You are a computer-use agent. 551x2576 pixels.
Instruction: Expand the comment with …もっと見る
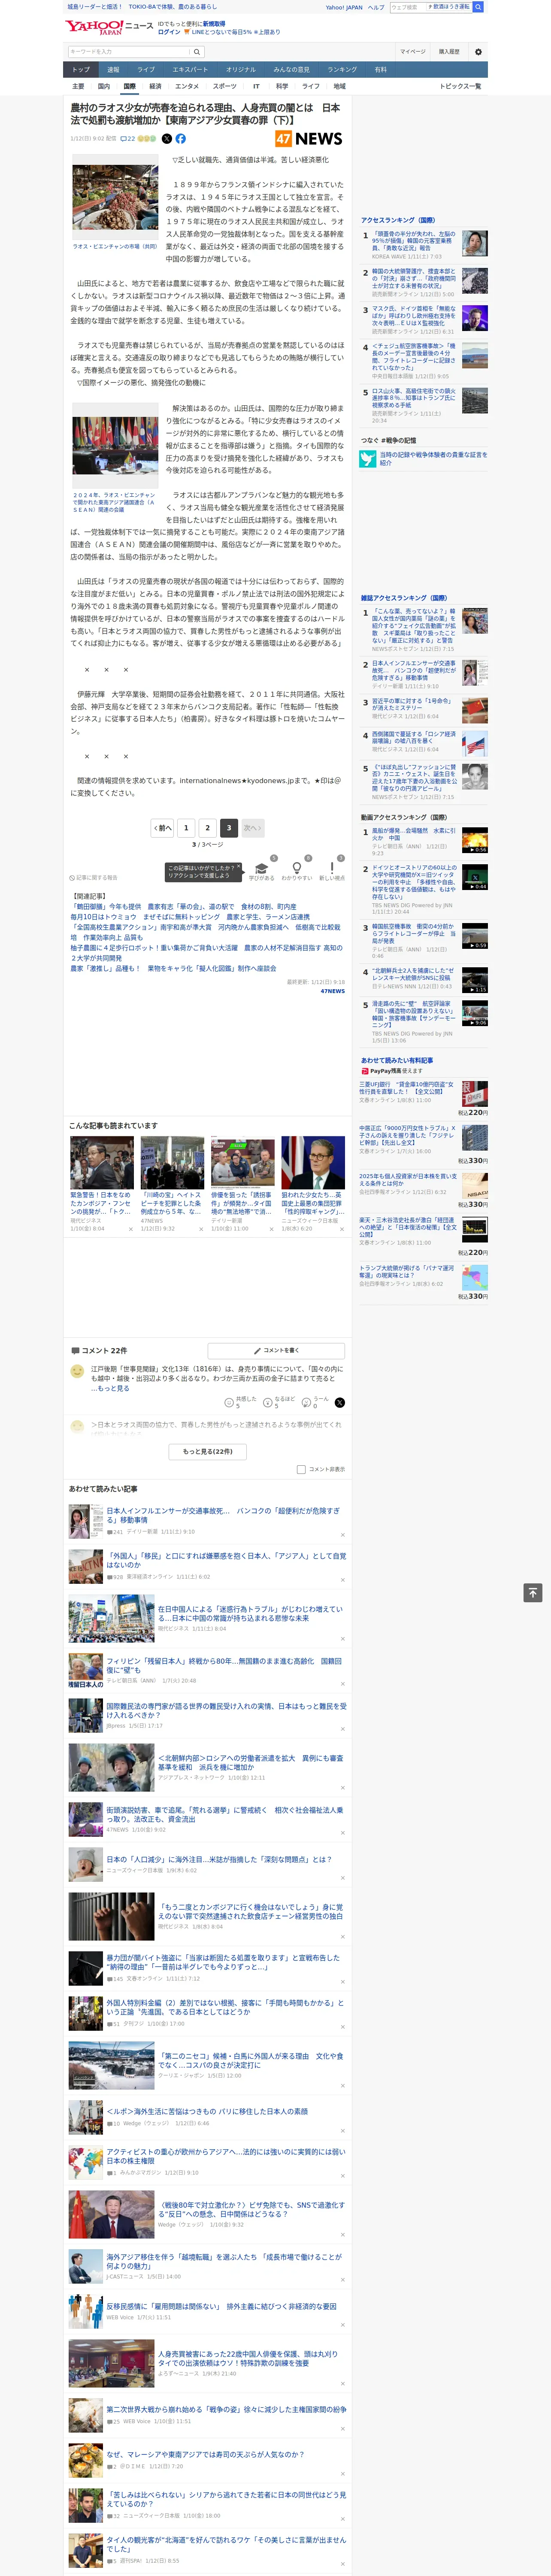110,1388
